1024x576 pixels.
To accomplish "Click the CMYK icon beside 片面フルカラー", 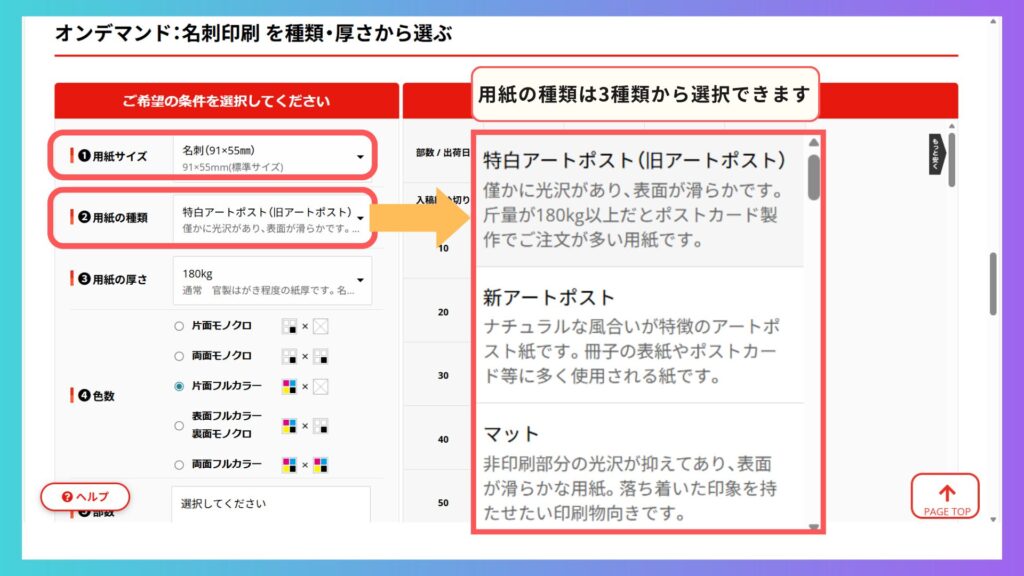I will pos(289,386).
